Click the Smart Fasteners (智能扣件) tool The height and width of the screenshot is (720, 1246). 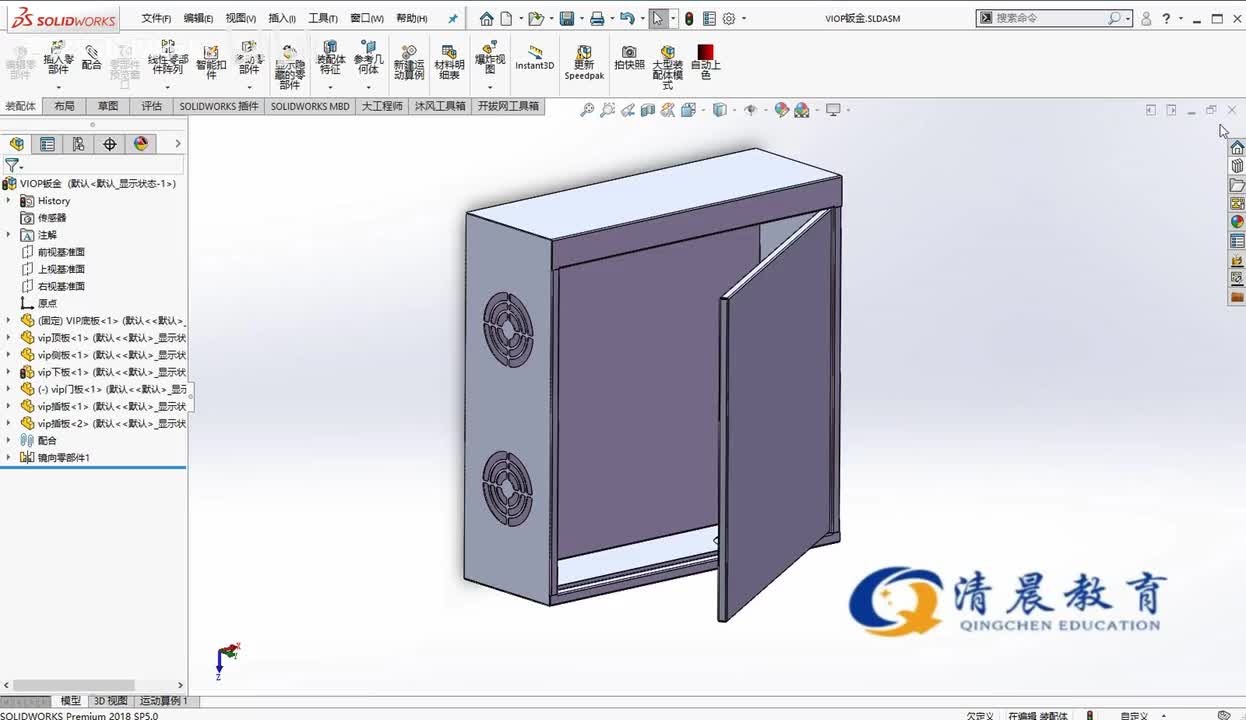(x=211, y=62)
